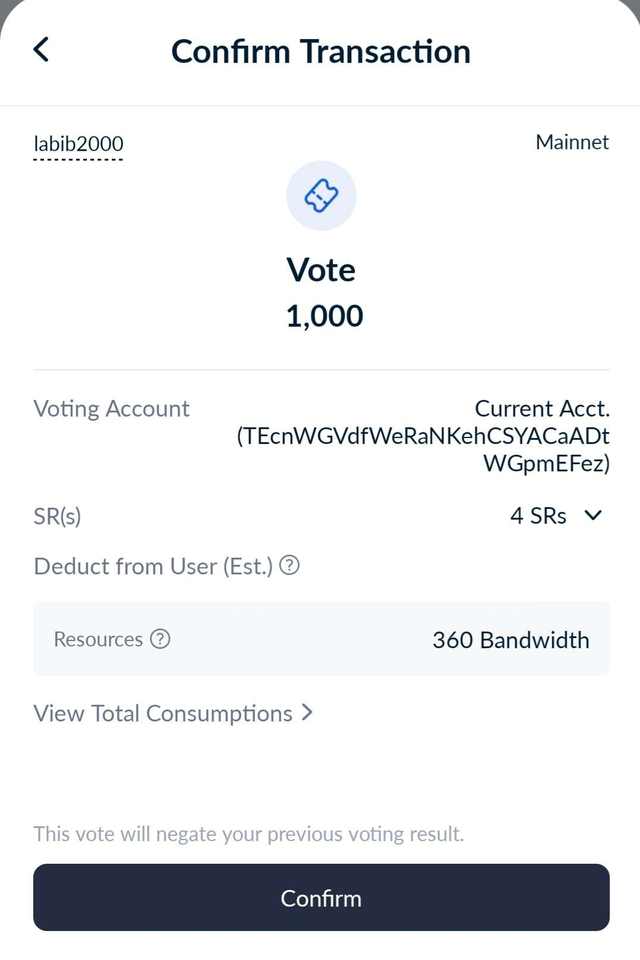Click the SR(s) row label

[x=57, y=517]
